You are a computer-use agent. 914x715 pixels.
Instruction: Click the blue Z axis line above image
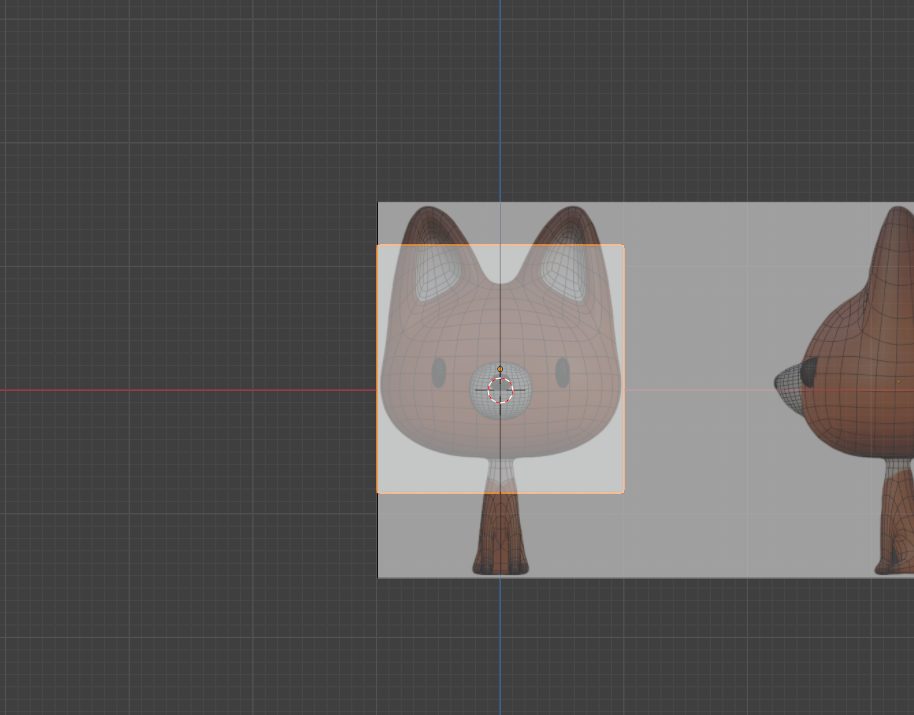click(500, 100)
